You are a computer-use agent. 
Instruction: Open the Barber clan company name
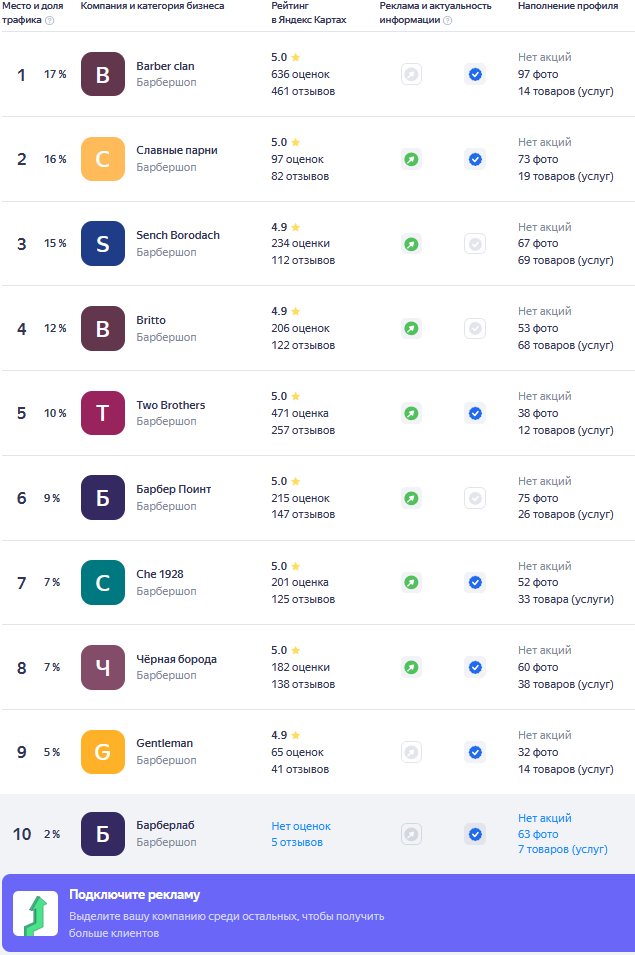(x=165, y=66)
